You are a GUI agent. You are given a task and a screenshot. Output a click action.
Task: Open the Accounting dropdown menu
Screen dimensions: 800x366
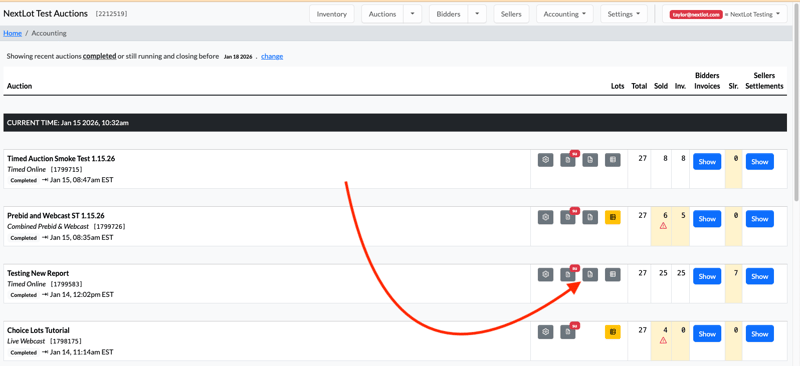tap(564, 14)
